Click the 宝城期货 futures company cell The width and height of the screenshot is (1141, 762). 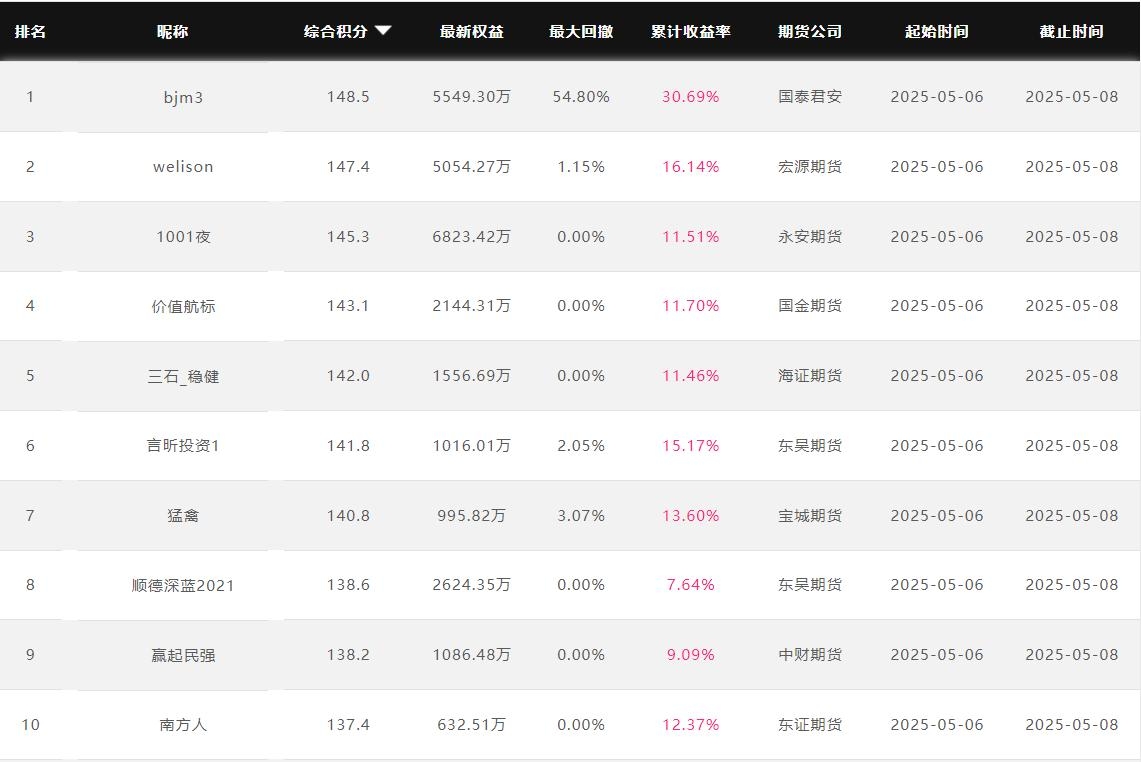[810, 515]
